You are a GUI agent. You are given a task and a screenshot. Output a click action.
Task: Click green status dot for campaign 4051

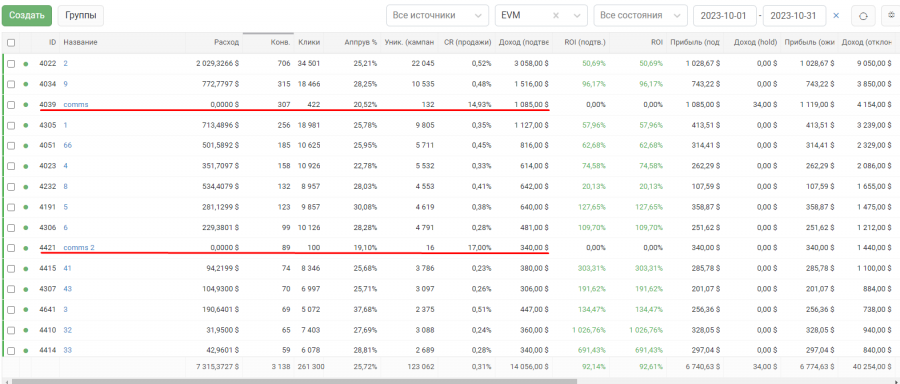[x=25, y=146]
